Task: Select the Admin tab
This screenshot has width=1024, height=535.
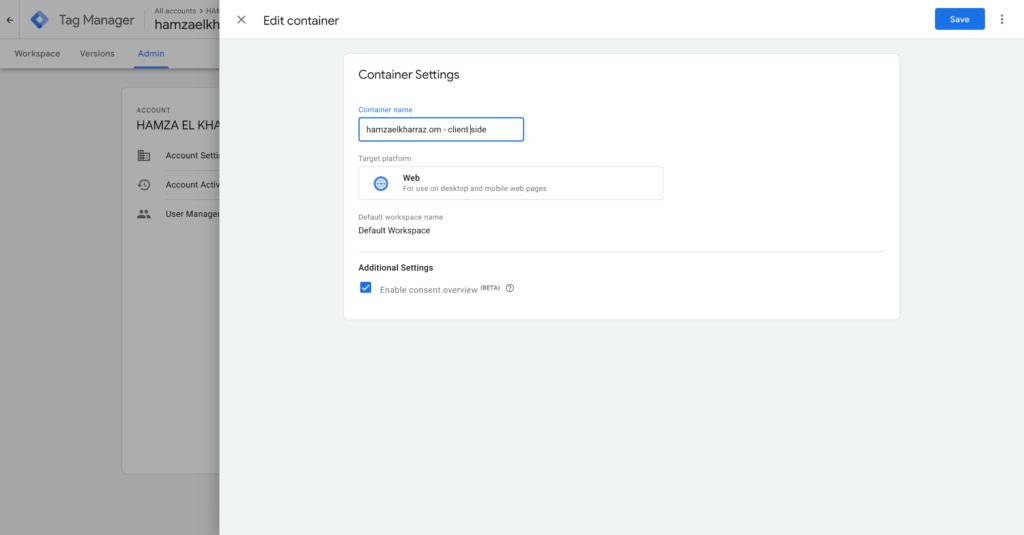Action: click(x=151, y=54)
